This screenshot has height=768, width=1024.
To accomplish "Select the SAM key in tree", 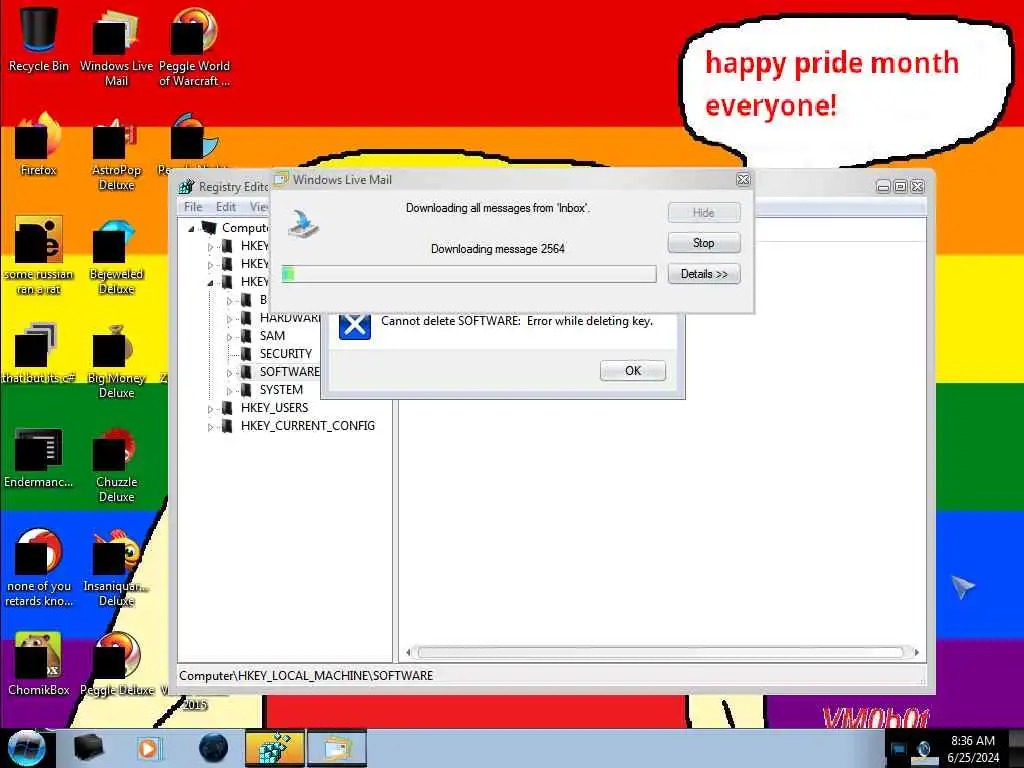I will [272, 336].
